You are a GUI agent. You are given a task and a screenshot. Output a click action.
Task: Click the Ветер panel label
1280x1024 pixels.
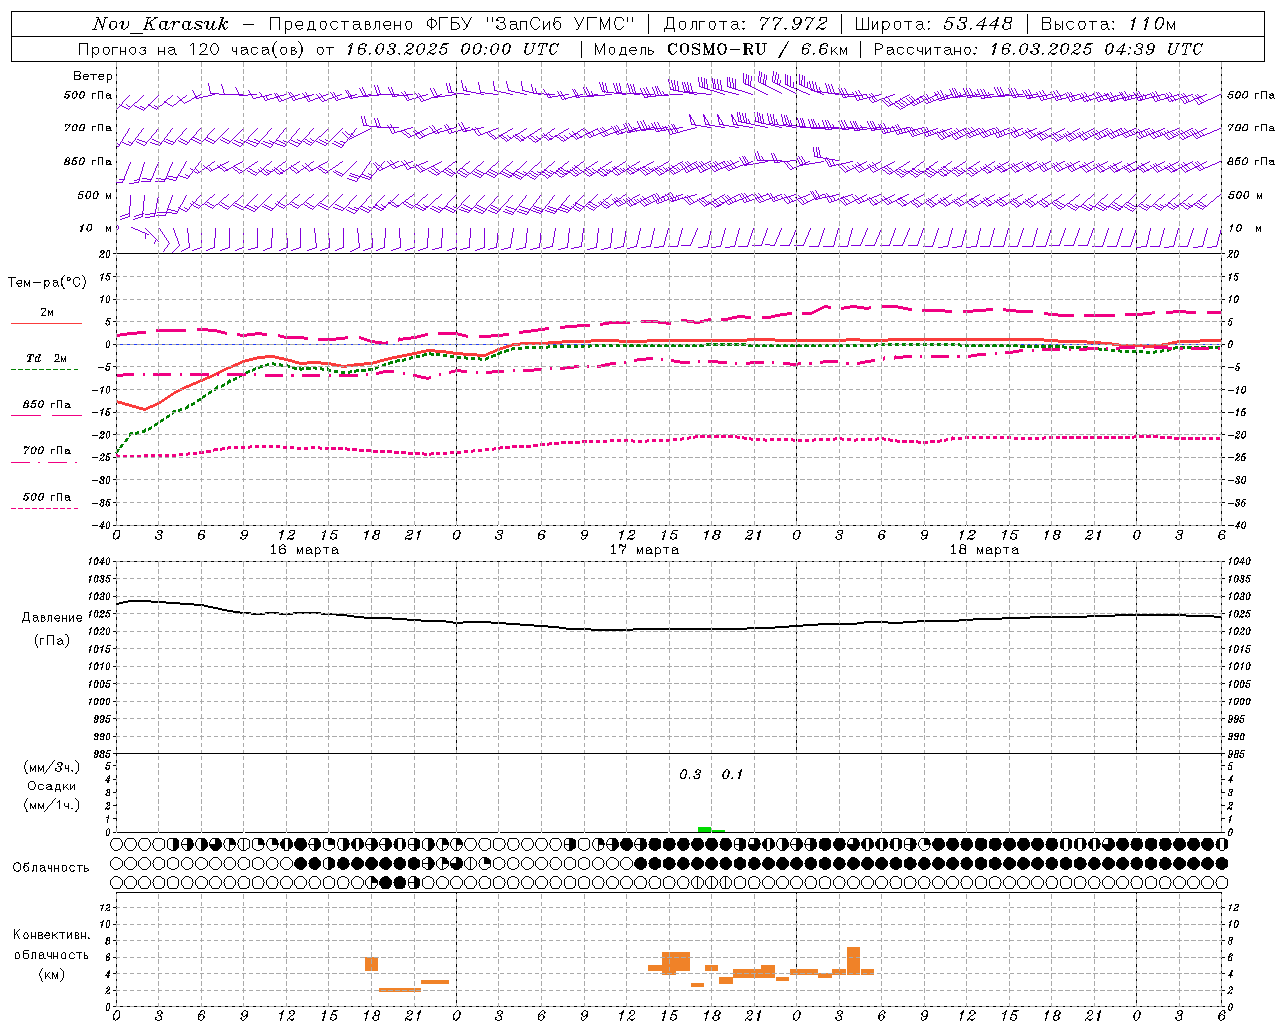[x=93, y=76]
